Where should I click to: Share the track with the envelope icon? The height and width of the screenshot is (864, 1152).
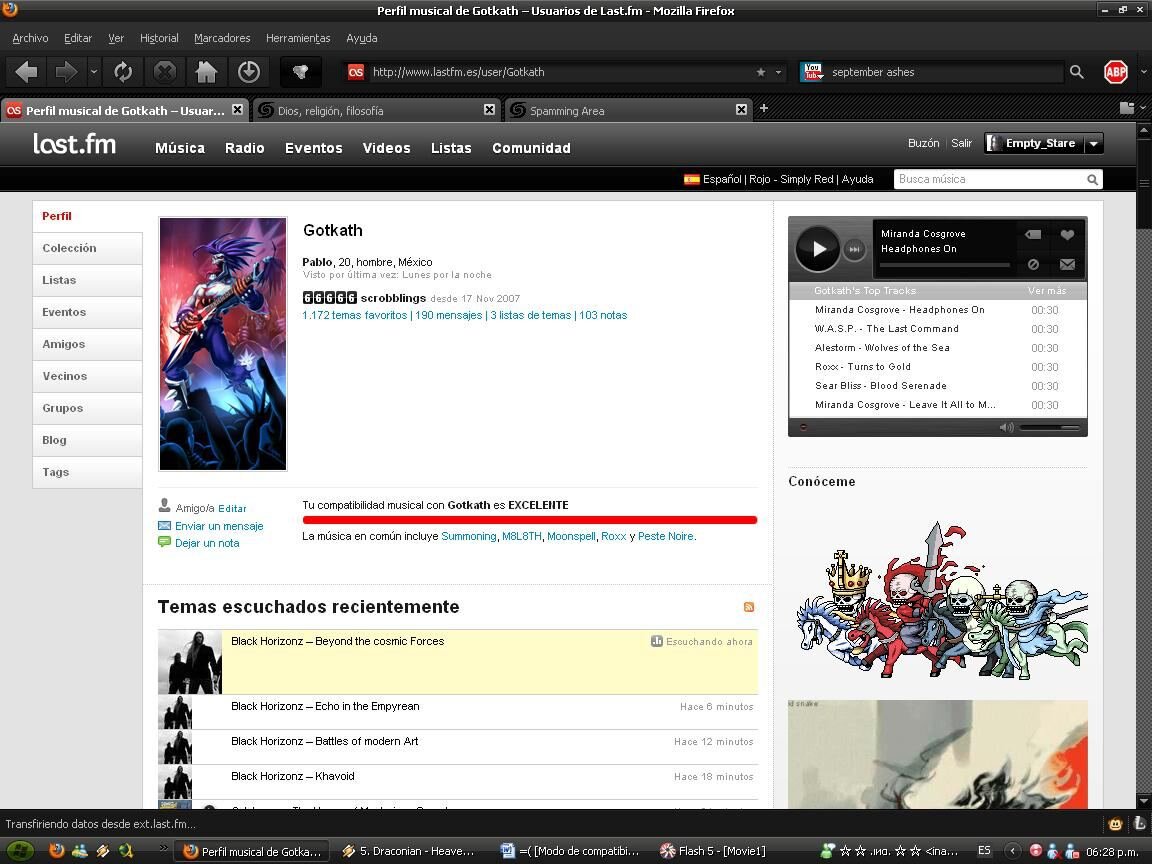point(1067,264)
